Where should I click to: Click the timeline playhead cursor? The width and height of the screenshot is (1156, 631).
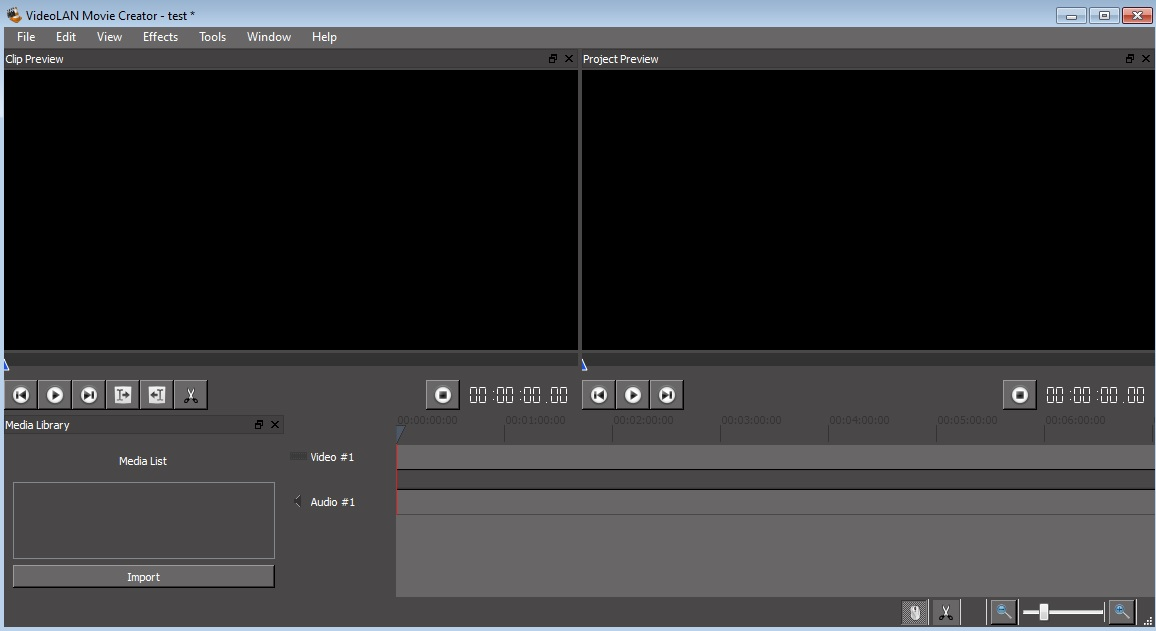click(400, 434)
